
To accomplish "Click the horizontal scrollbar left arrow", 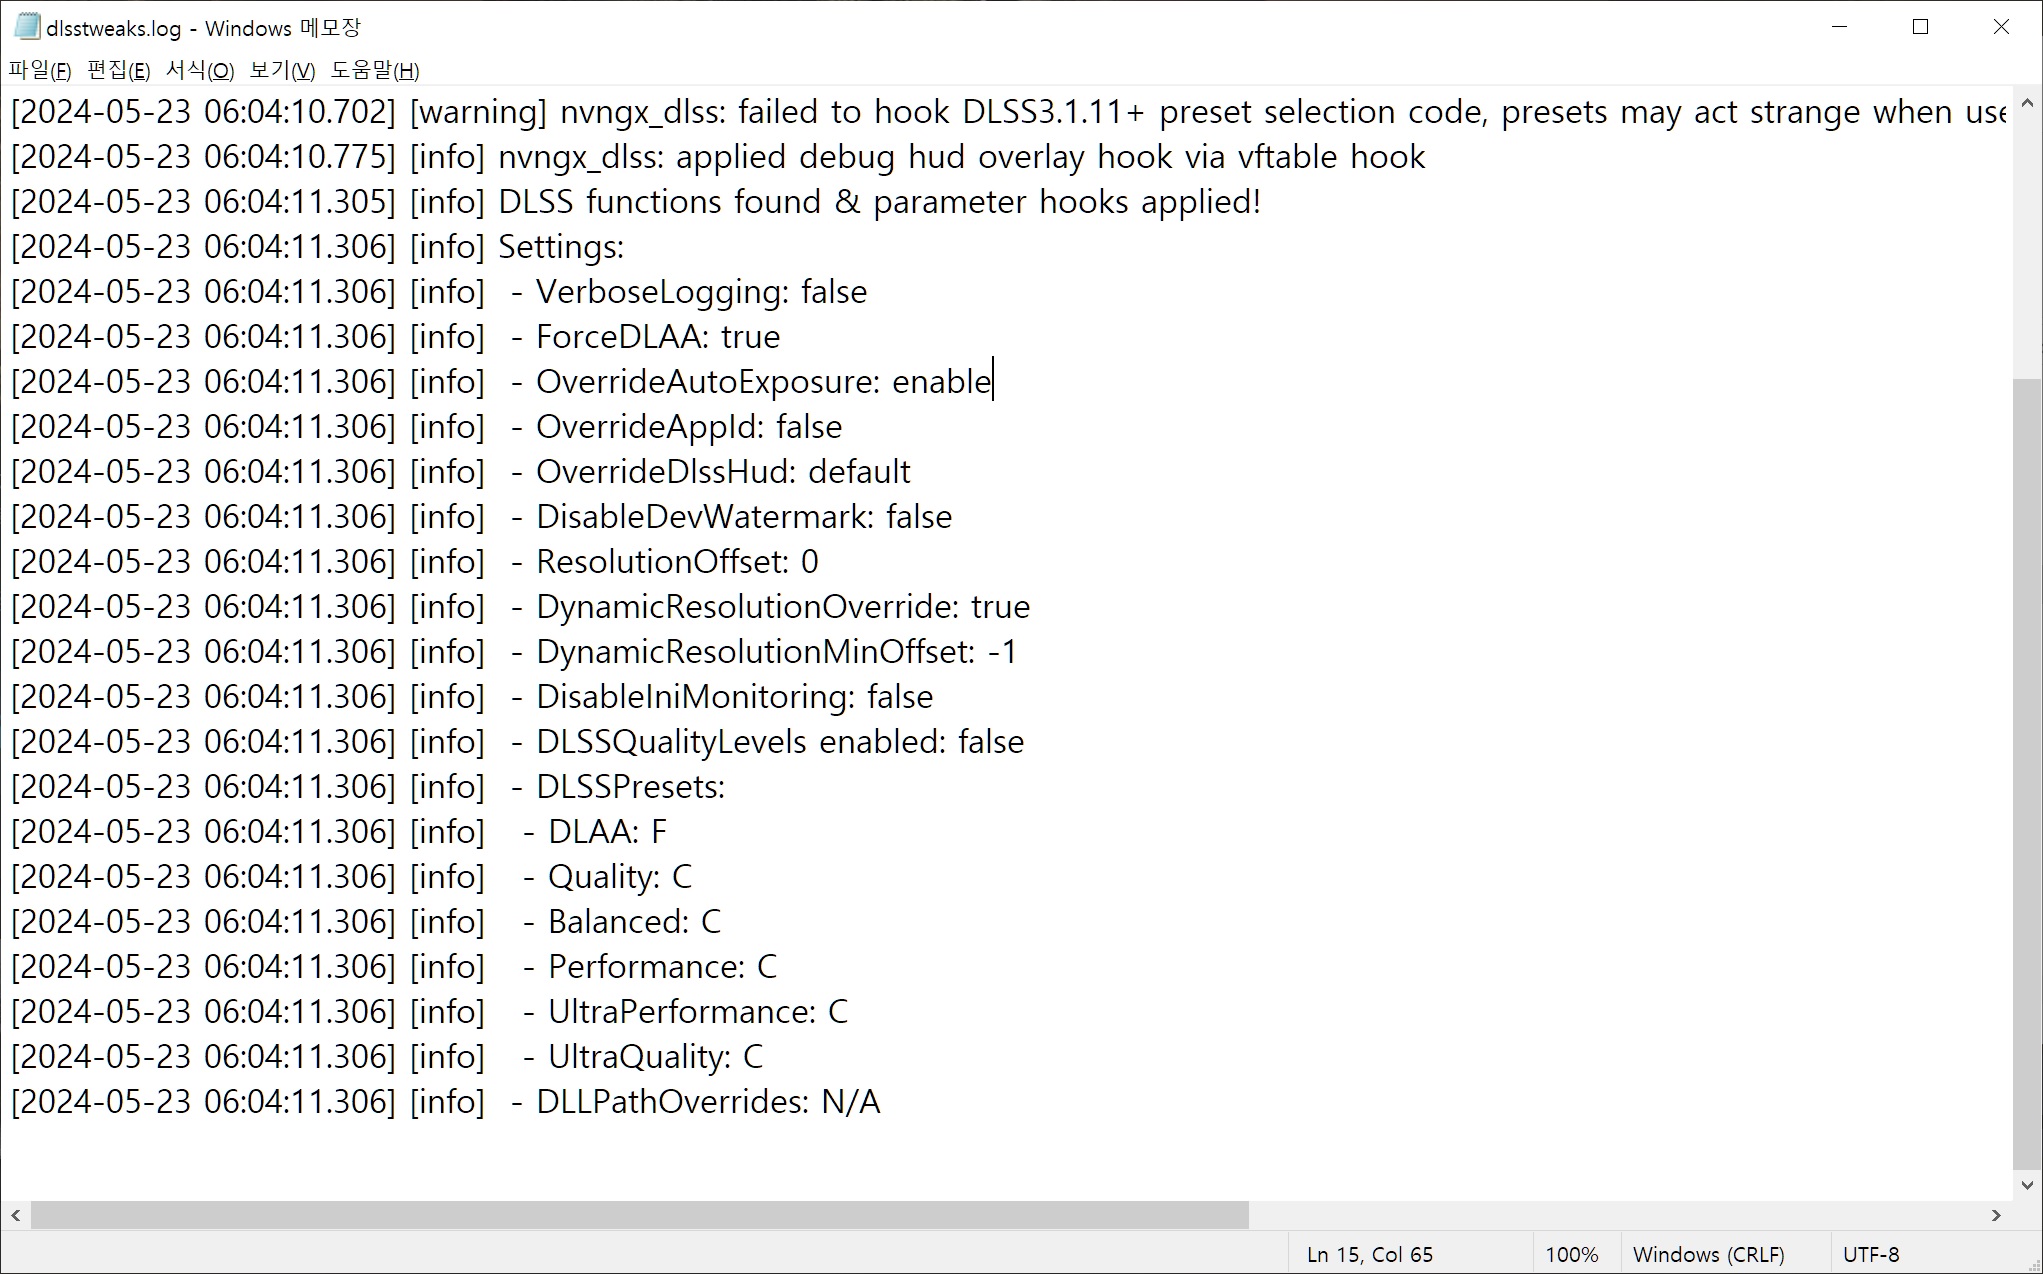I will 16,1215.
